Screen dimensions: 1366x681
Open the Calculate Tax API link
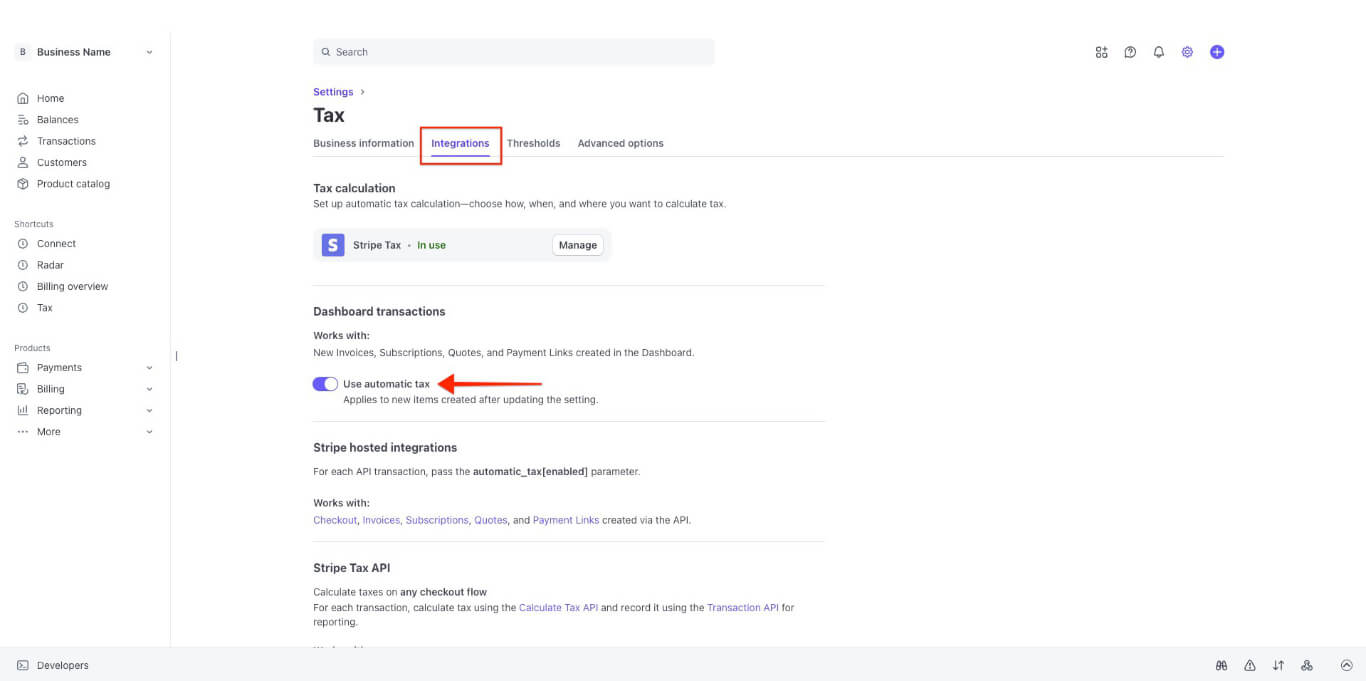[x=558, y=607]
